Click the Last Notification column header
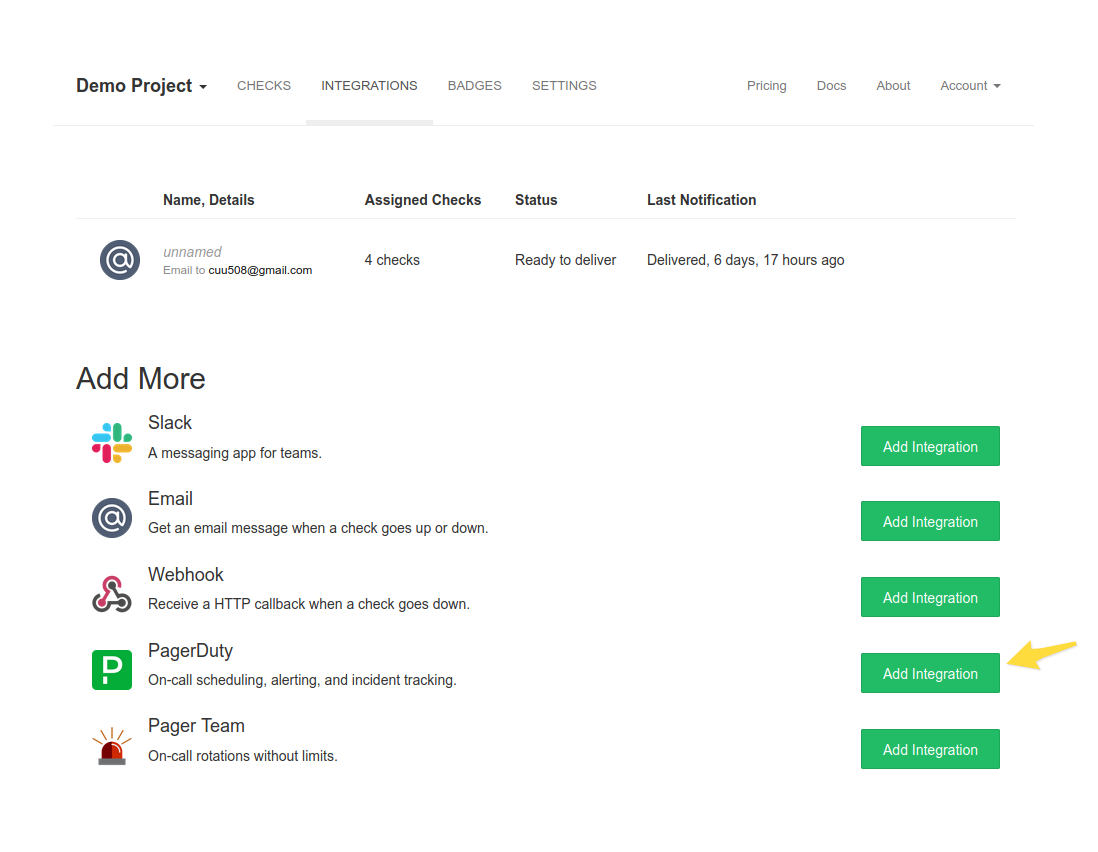 coord(702,200)
